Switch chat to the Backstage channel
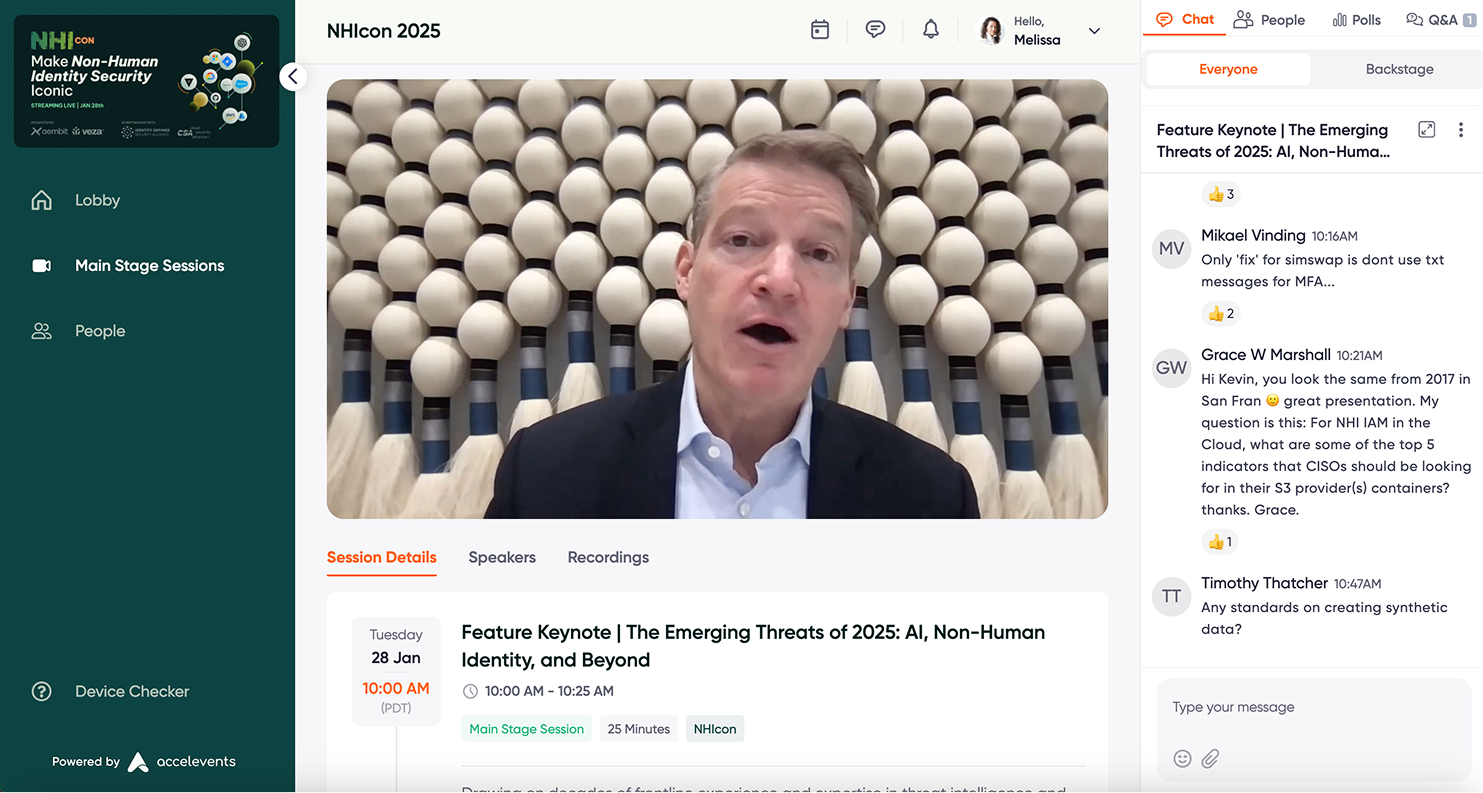This screenshot has width=1483, height=793. click(1399, 69)
